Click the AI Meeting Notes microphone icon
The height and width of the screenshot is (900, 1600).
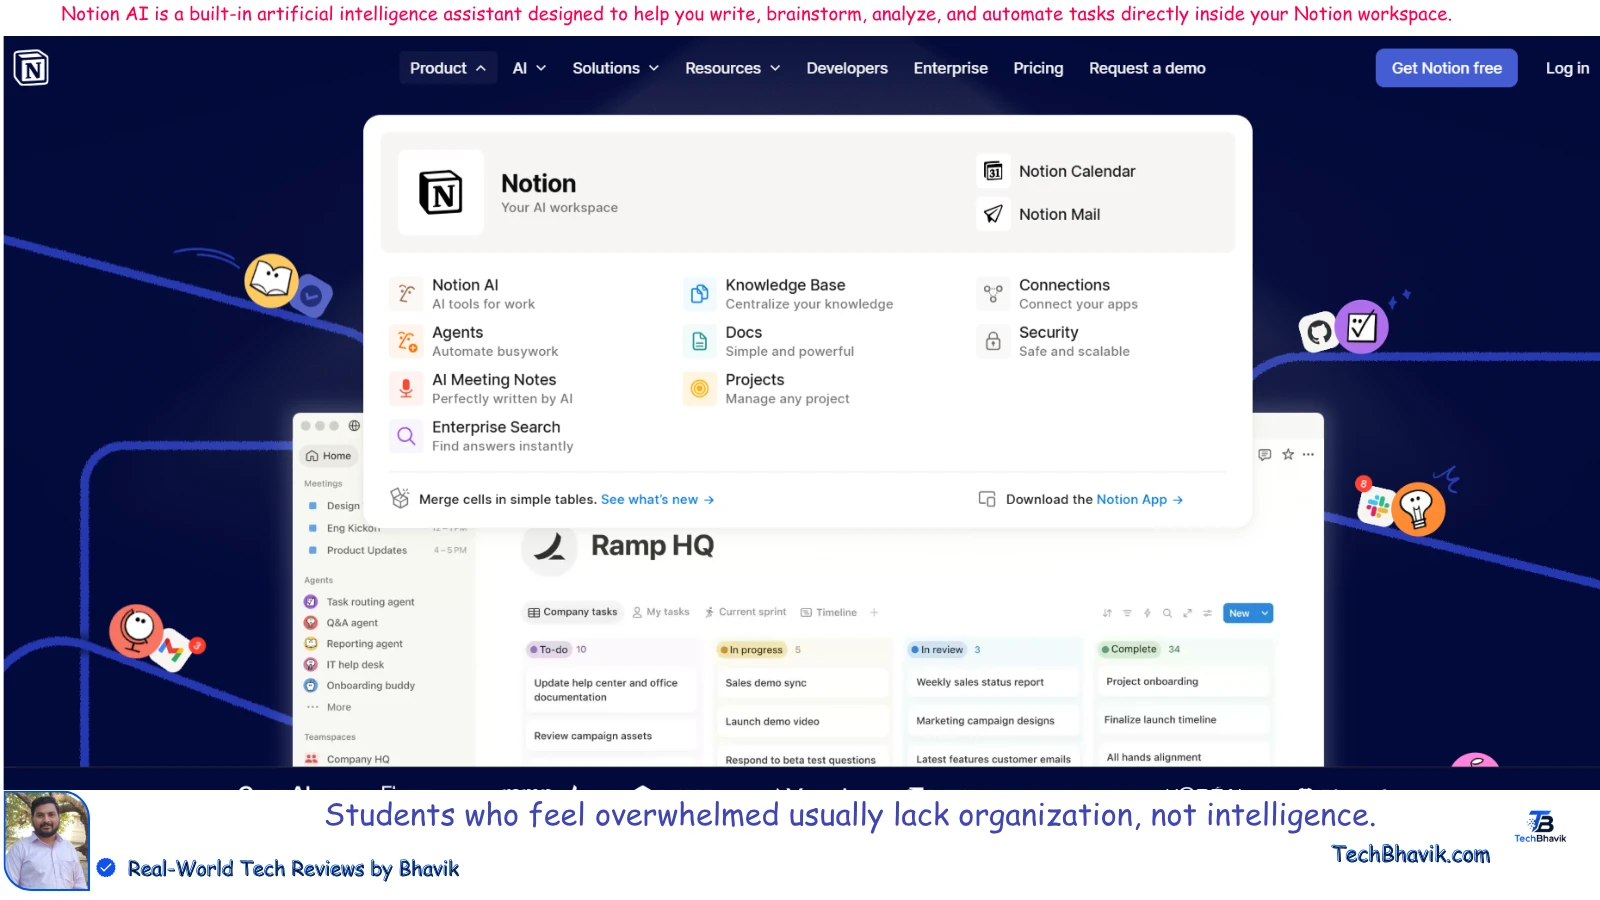coord(406,388)
